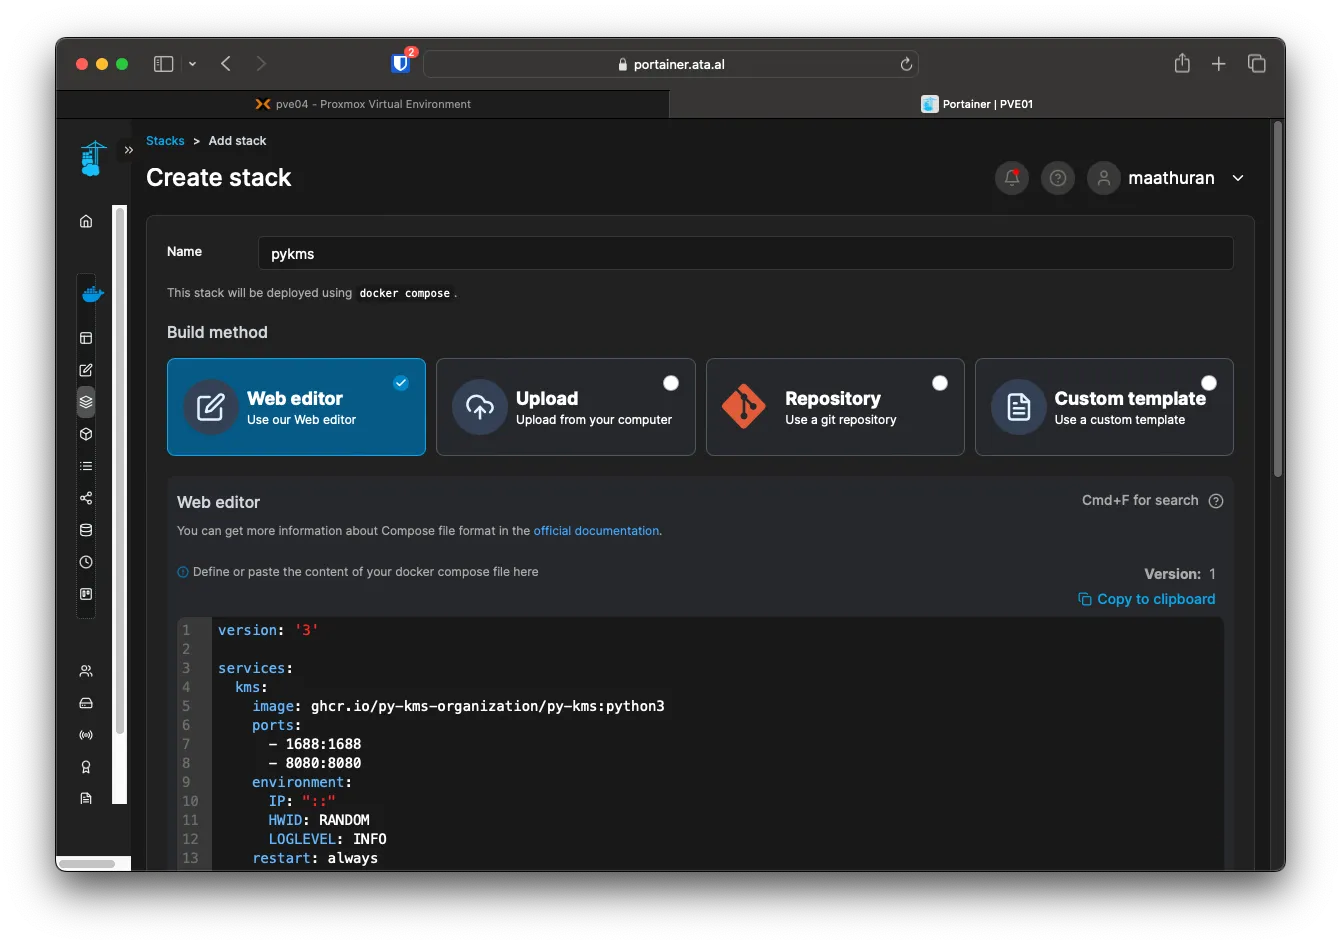
Task: Open App Templates edit icon in sidebar
Action: [86, 370]
